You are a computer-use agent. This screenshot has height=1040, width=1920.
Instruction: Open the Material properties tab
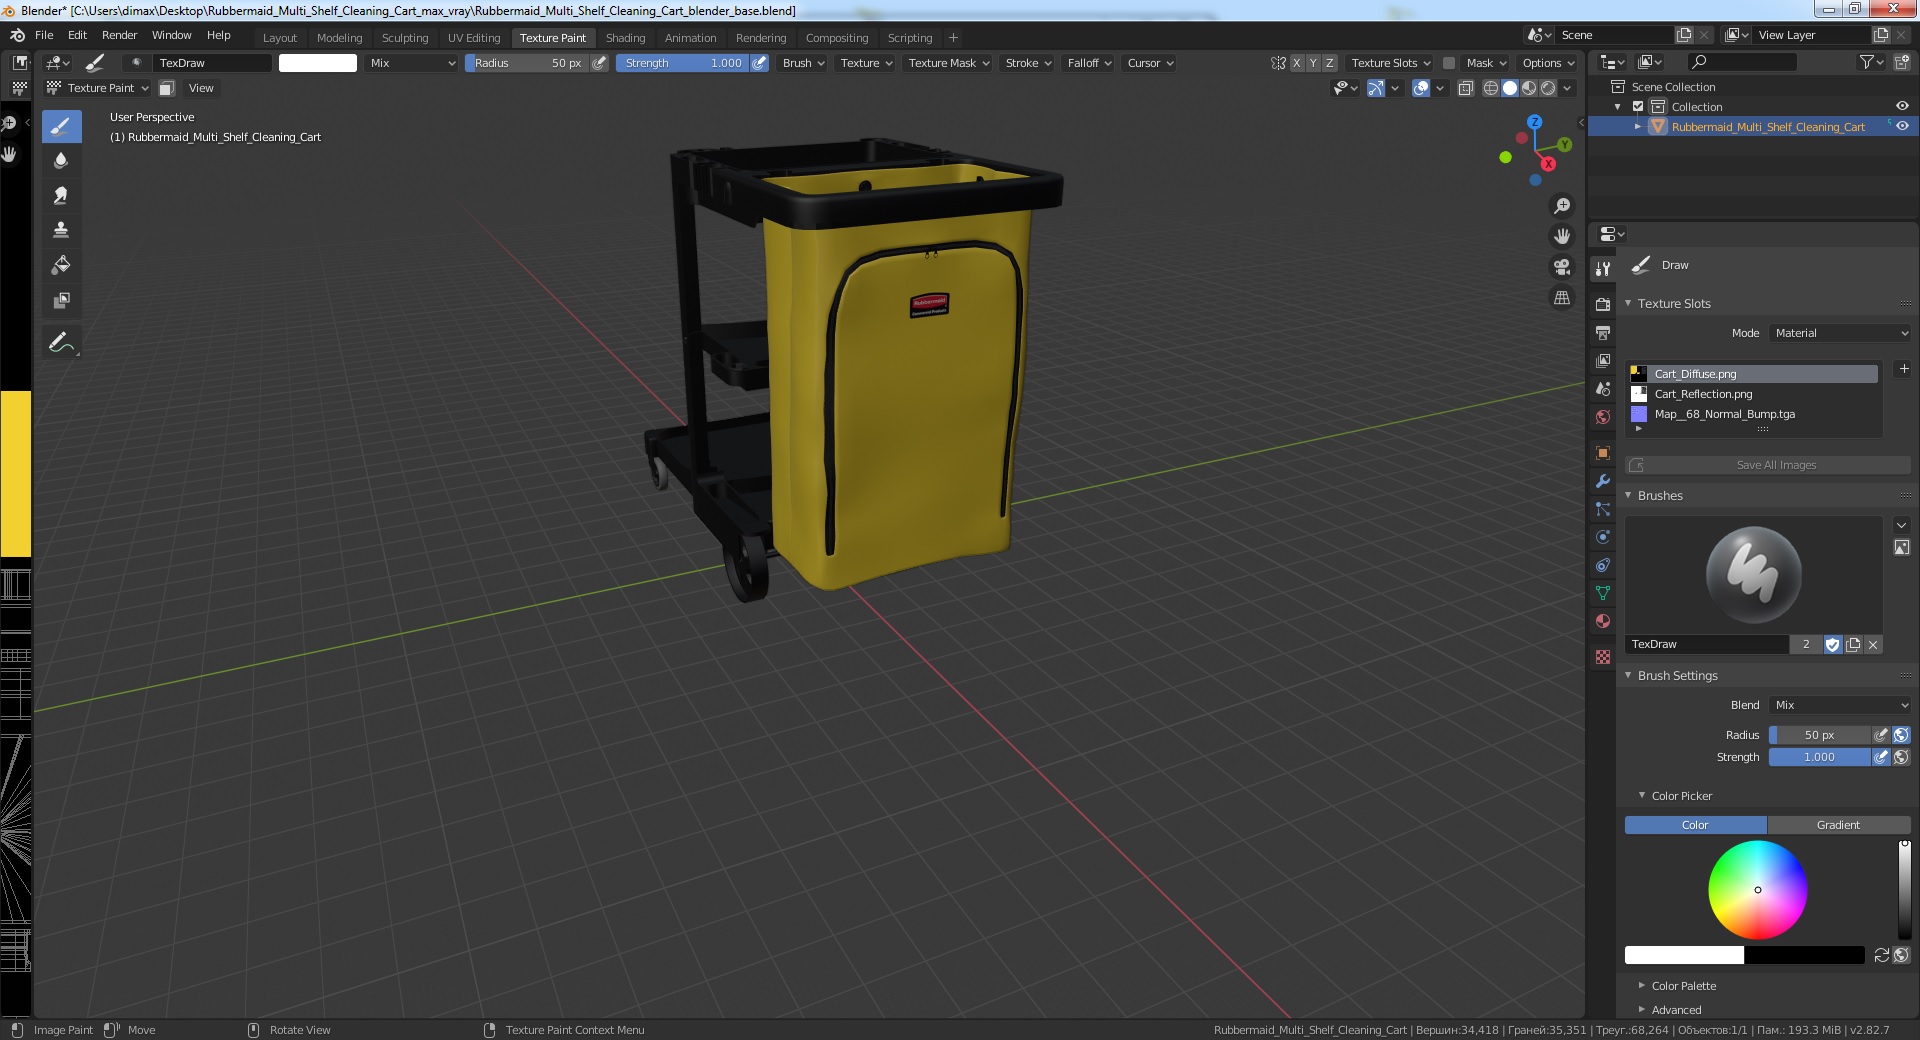click(1603, 620)
